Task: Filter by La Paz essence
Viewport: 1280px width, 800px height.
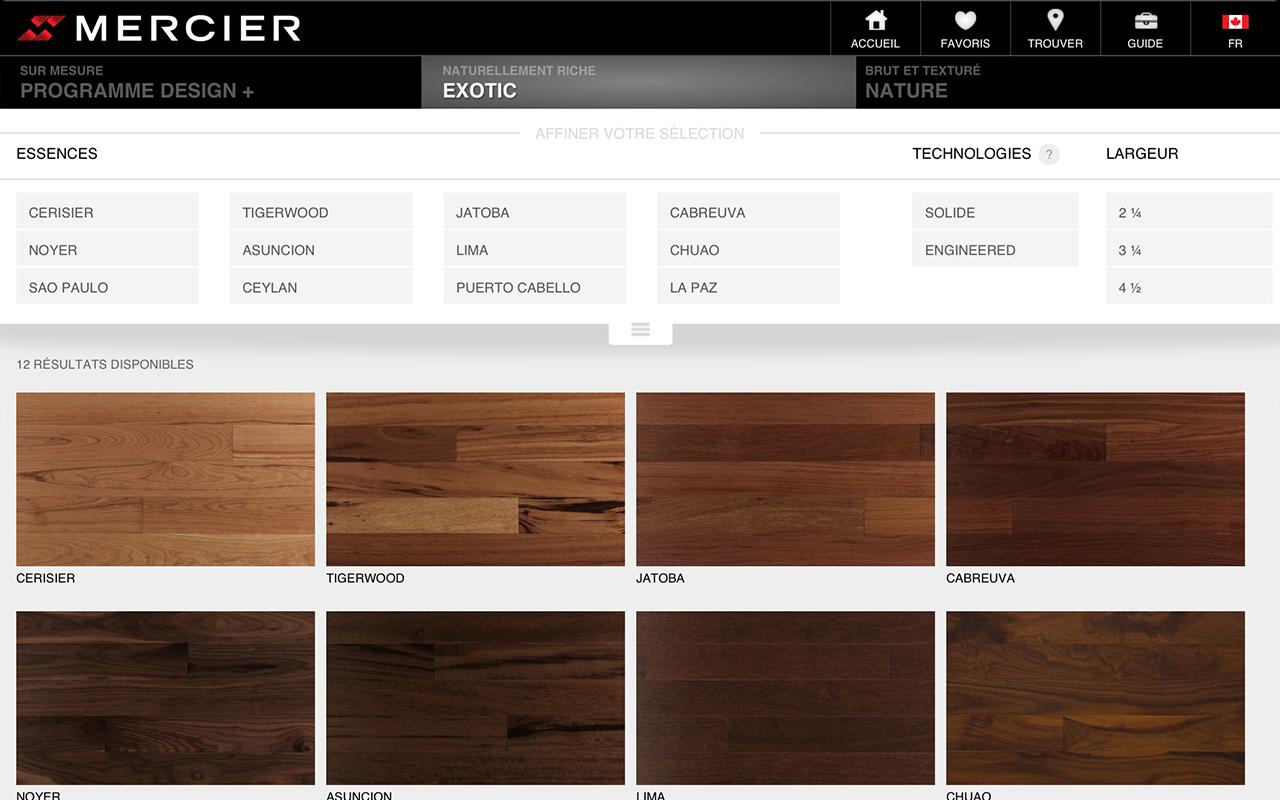Action: tap(749, 287)
